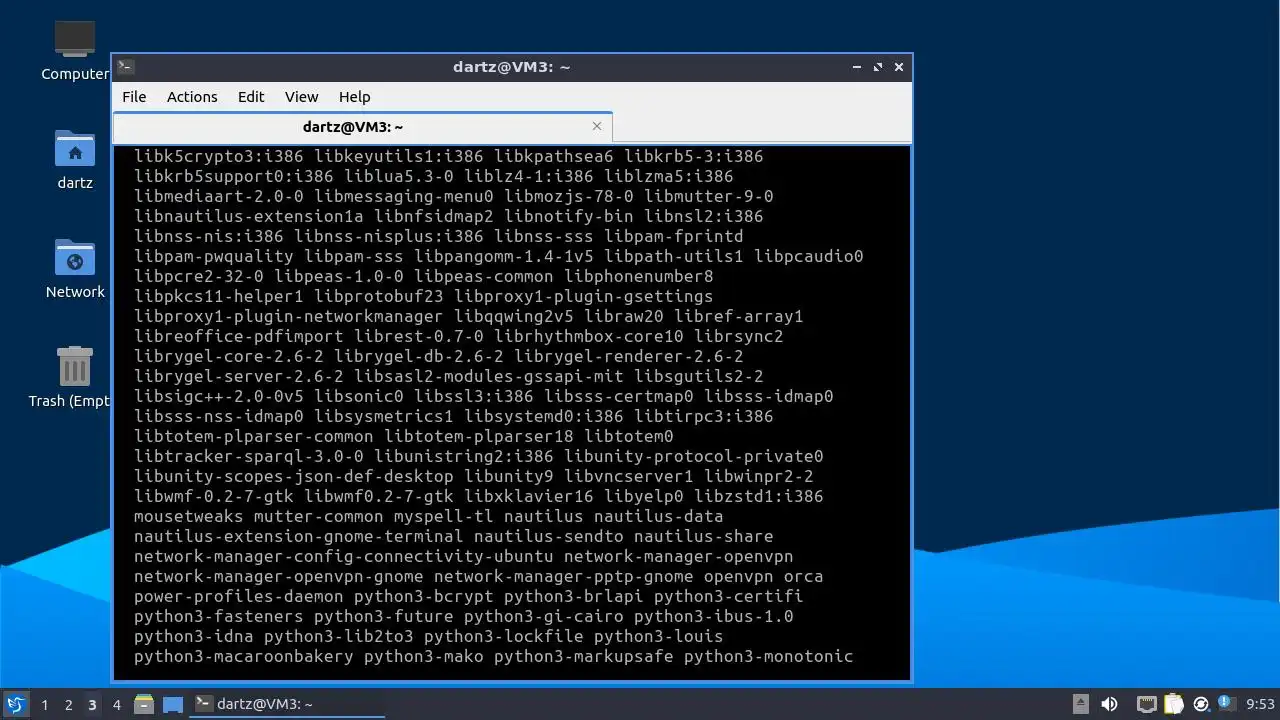1280x720 pixels.
Task: Switch to workspace 1
Action: pos(44,704)
